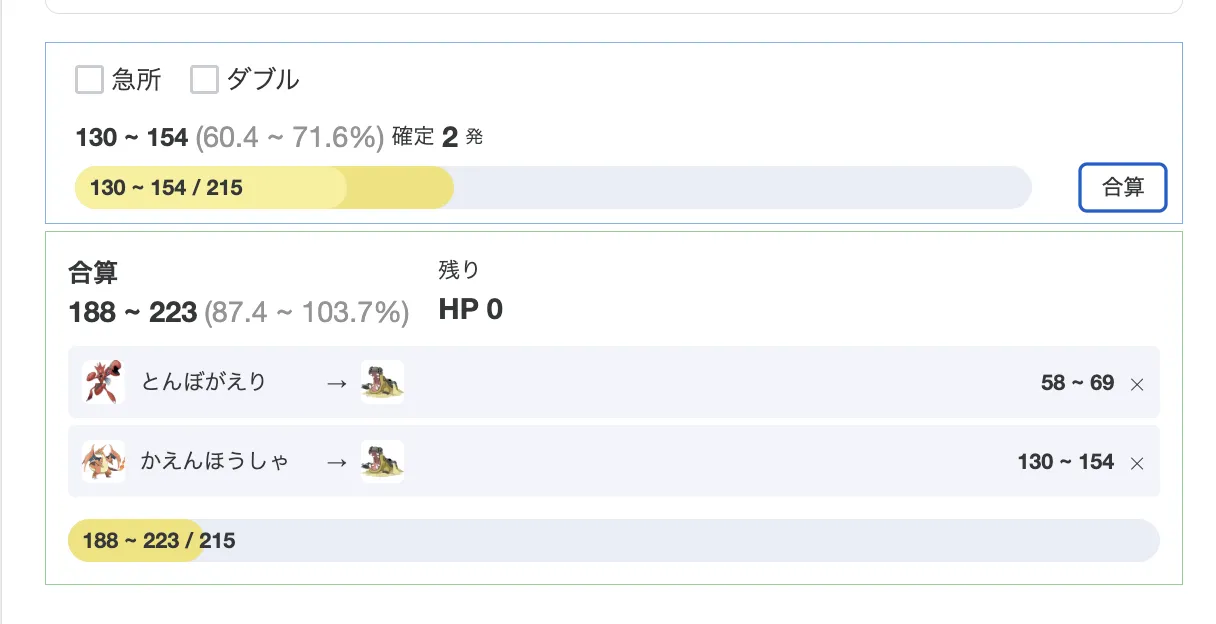
Task: Remove the とんぼがえり damage entry with the × icon
Action: 1137,383
